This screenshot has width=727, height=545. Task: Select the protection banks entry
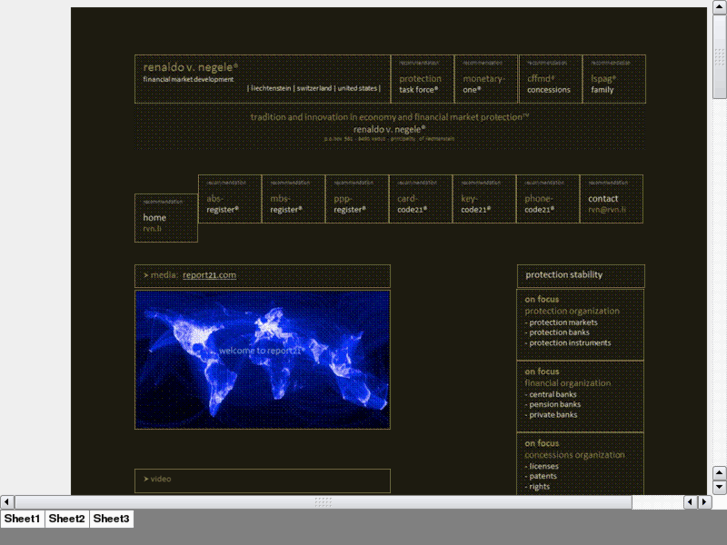(559, 333)
